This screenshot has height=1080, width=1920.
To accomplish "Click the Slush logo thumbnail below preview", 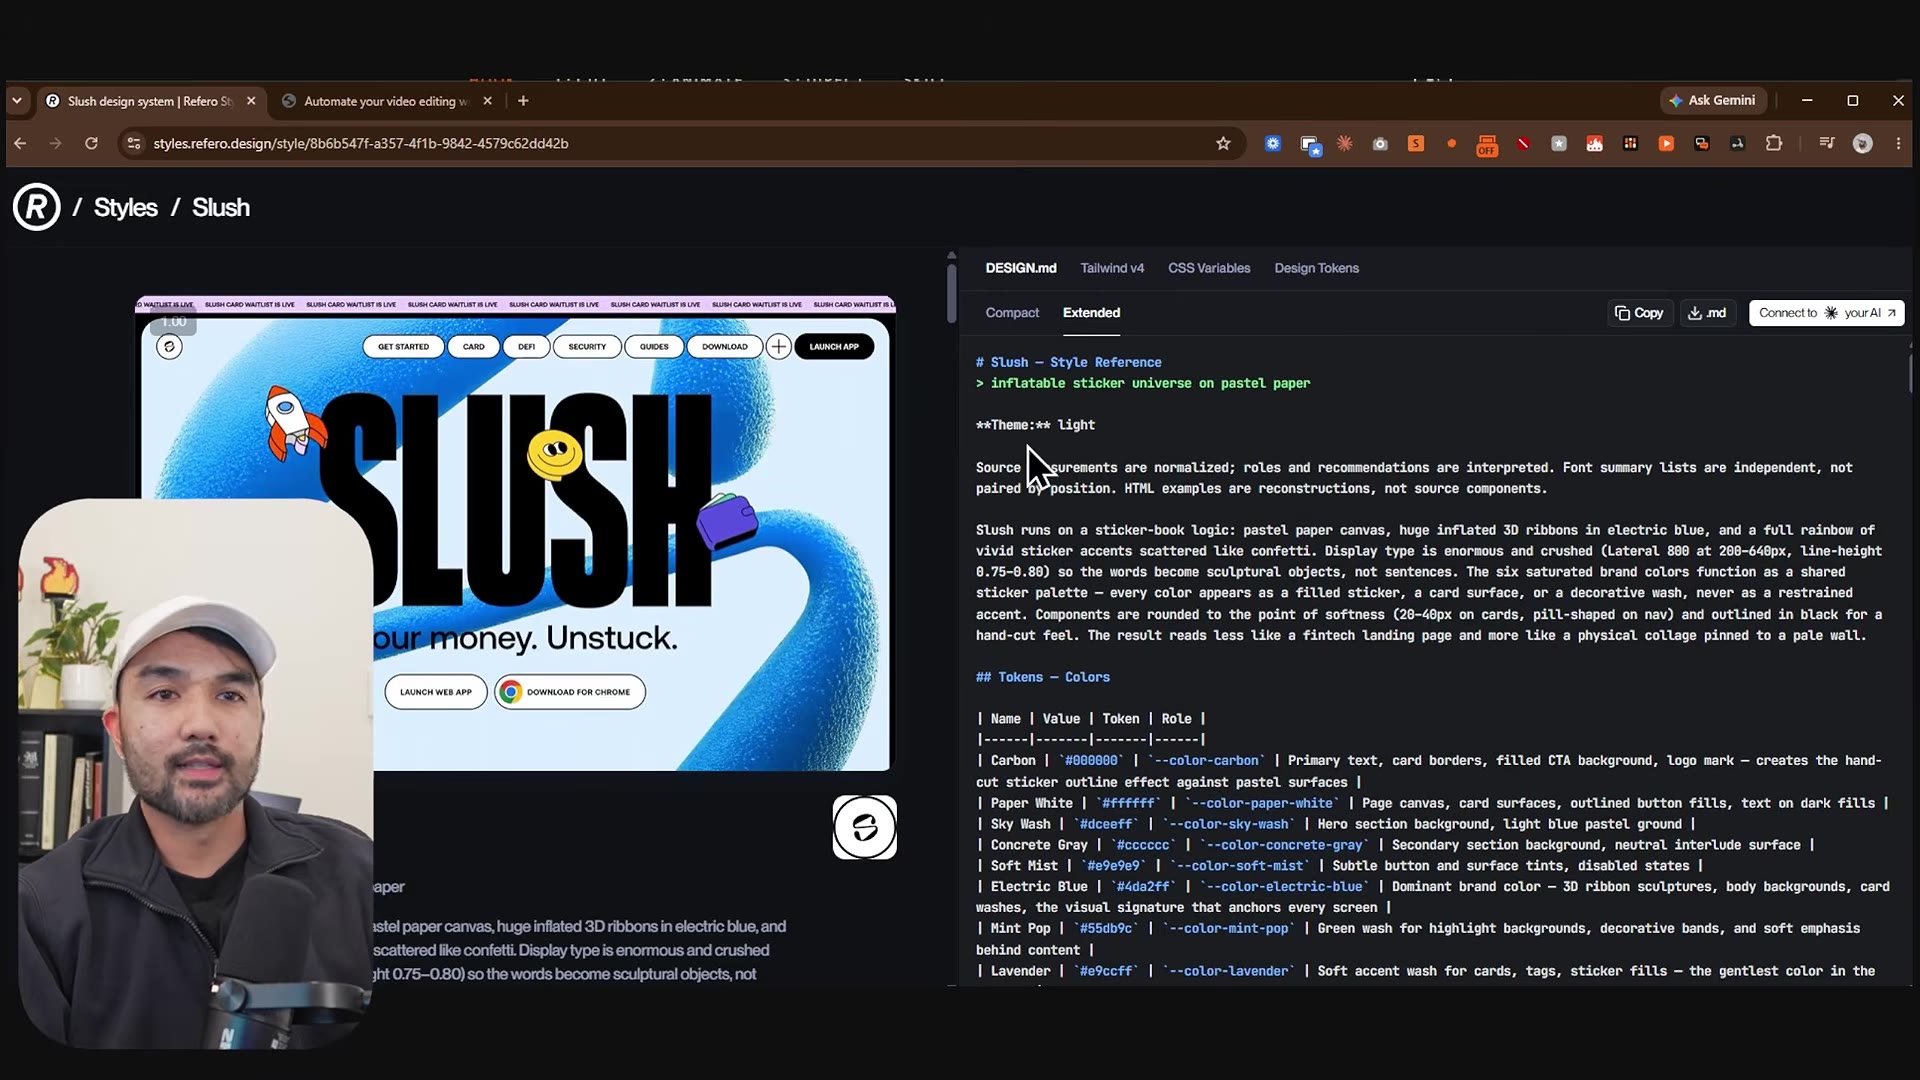I will pos(864,827).
